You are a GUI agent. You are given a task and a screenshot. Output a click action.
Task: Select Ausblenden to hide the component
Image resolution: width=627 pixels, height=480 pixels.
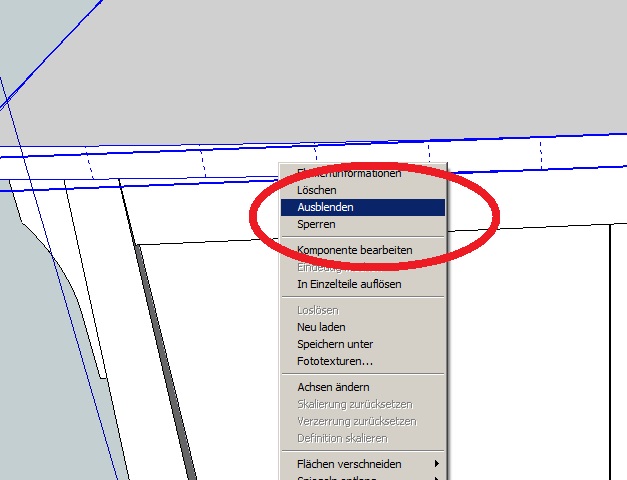363,207
